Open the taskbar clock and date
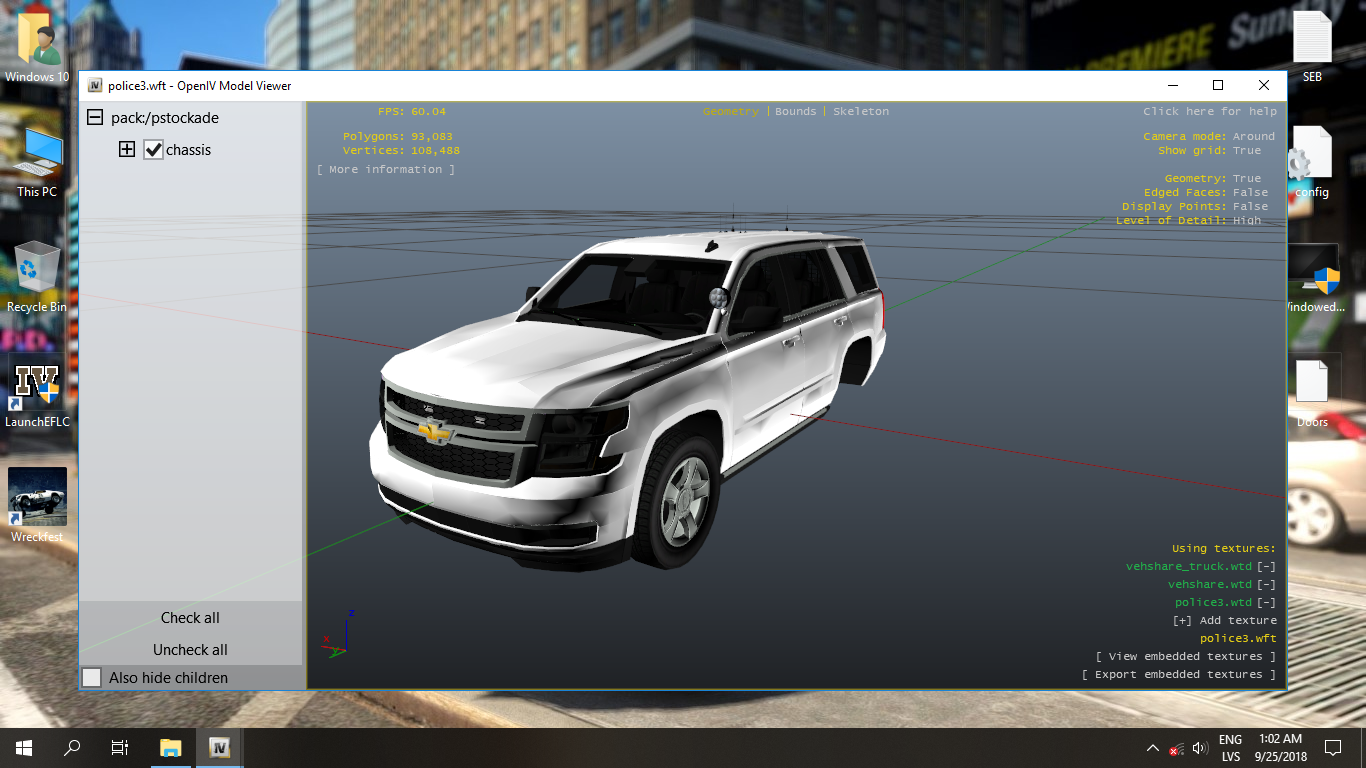 tap(1282, 748)
